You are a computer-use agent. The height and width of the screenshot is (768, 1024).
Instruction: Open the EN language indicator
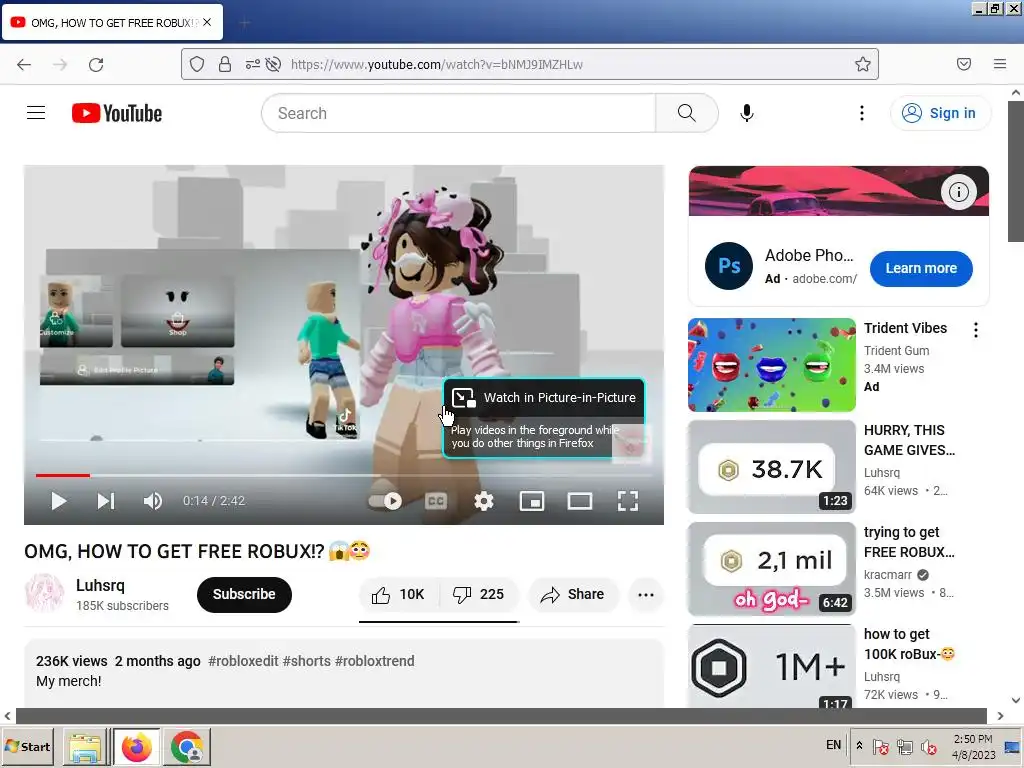(833, 745)
